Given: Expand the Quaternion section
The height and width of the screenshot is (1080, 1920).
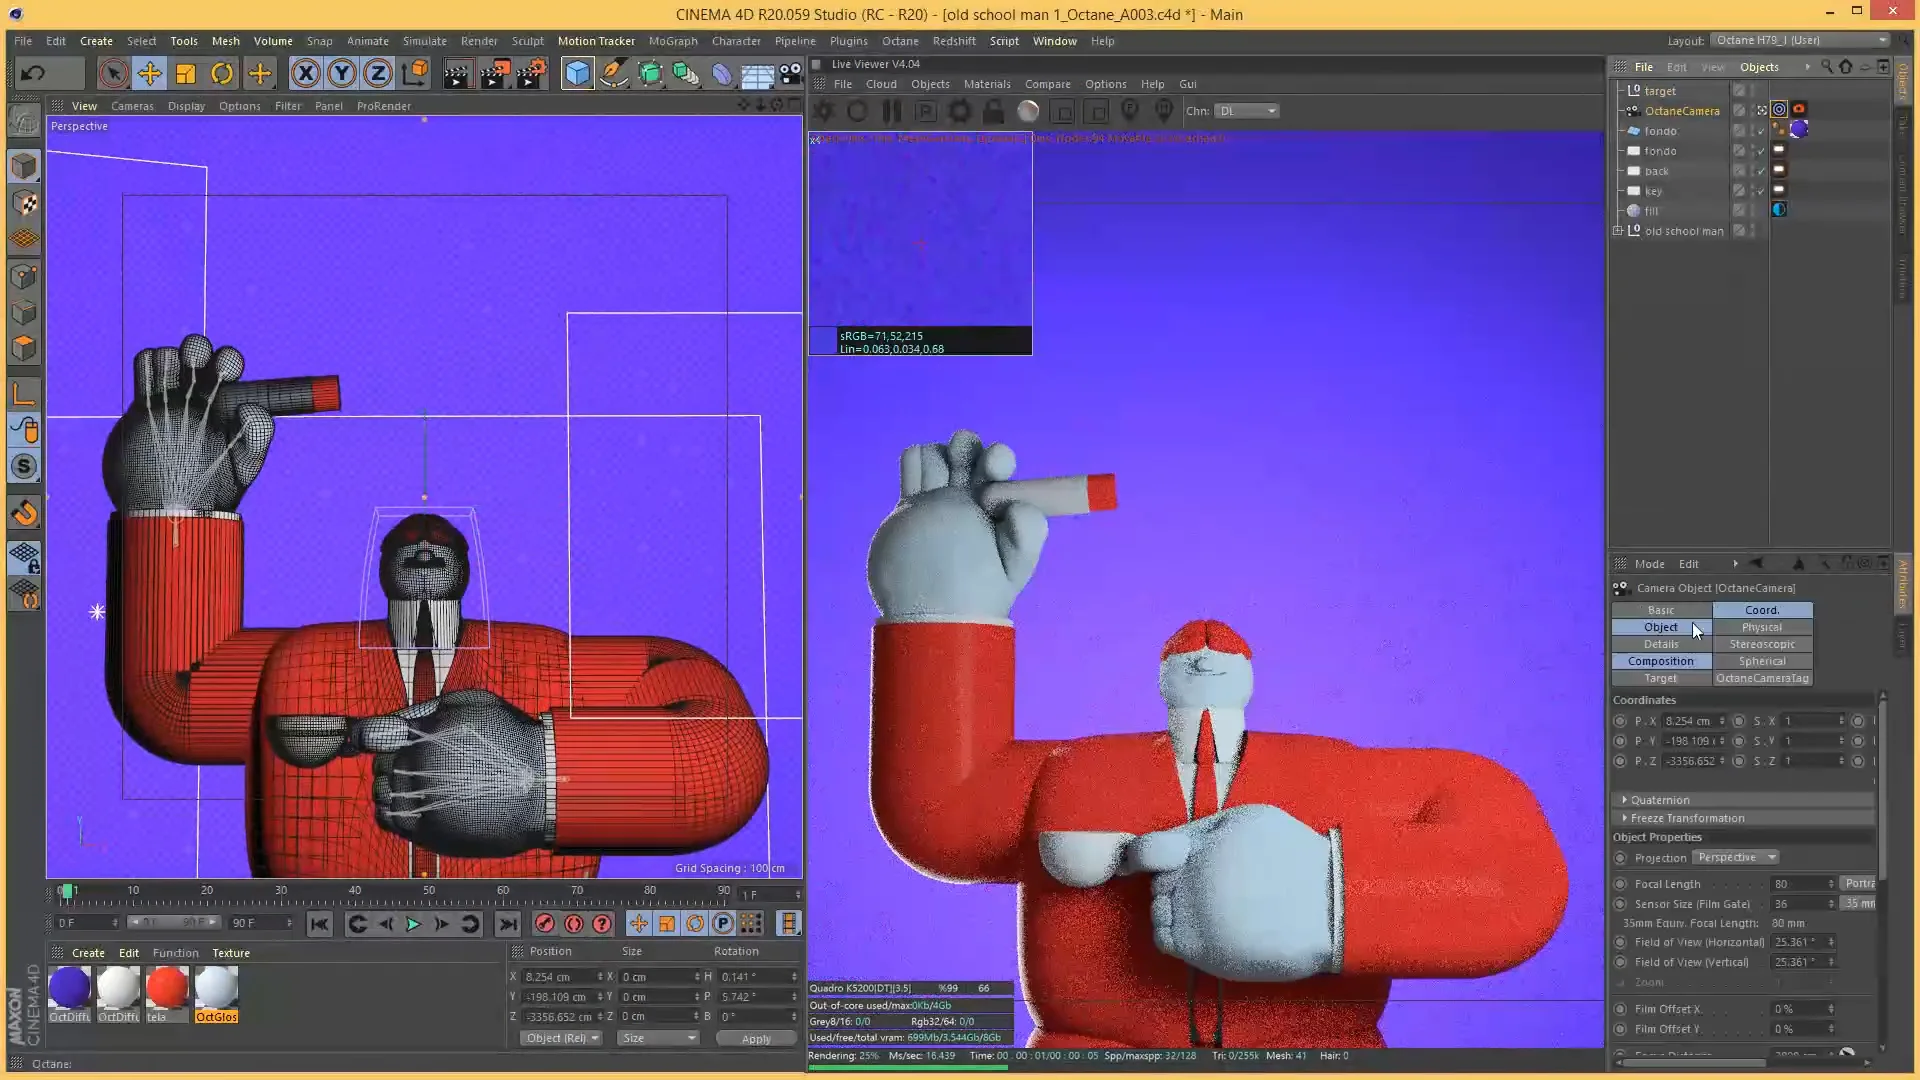Looking at the screenshot, I should pyautogui.click(x=1625, y=800).
